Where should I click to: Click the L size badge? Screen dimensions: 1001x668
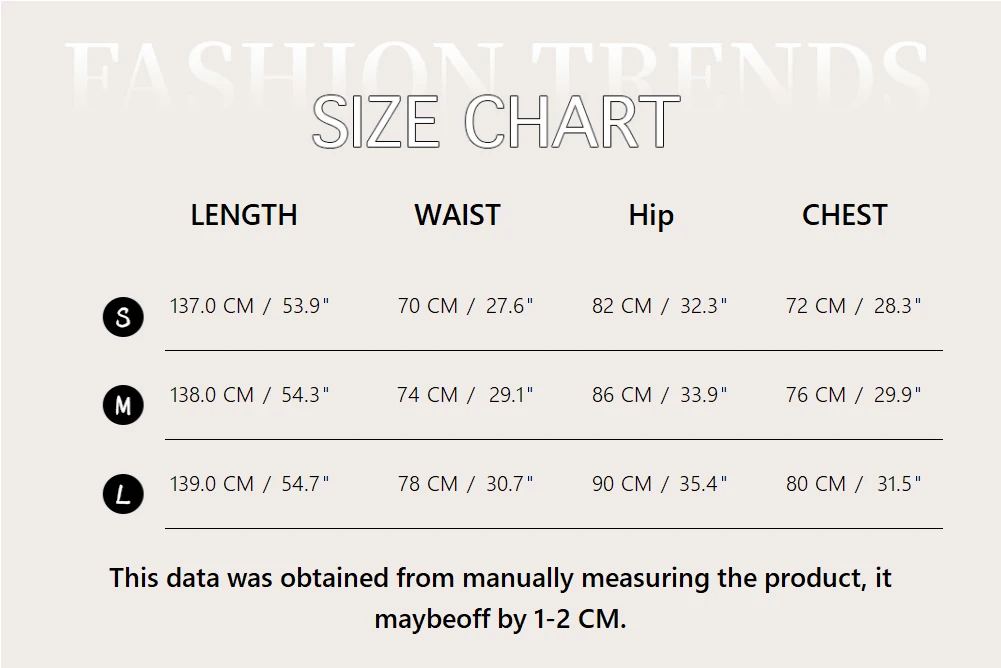click(x=123, y=495)
